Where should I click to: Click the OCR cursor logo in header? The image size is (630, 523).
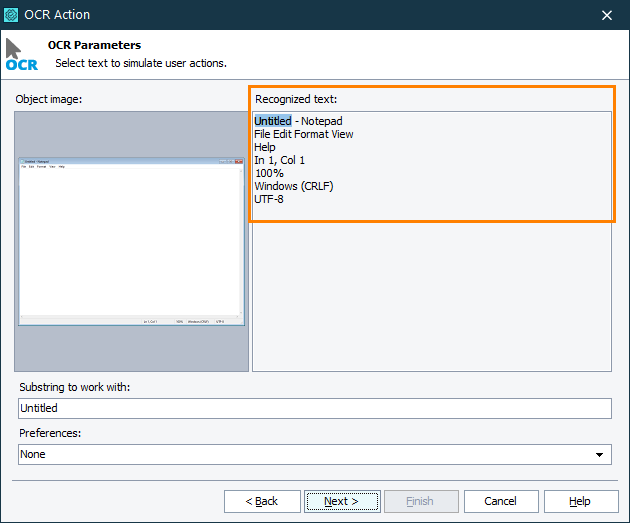tap(20, 55)
